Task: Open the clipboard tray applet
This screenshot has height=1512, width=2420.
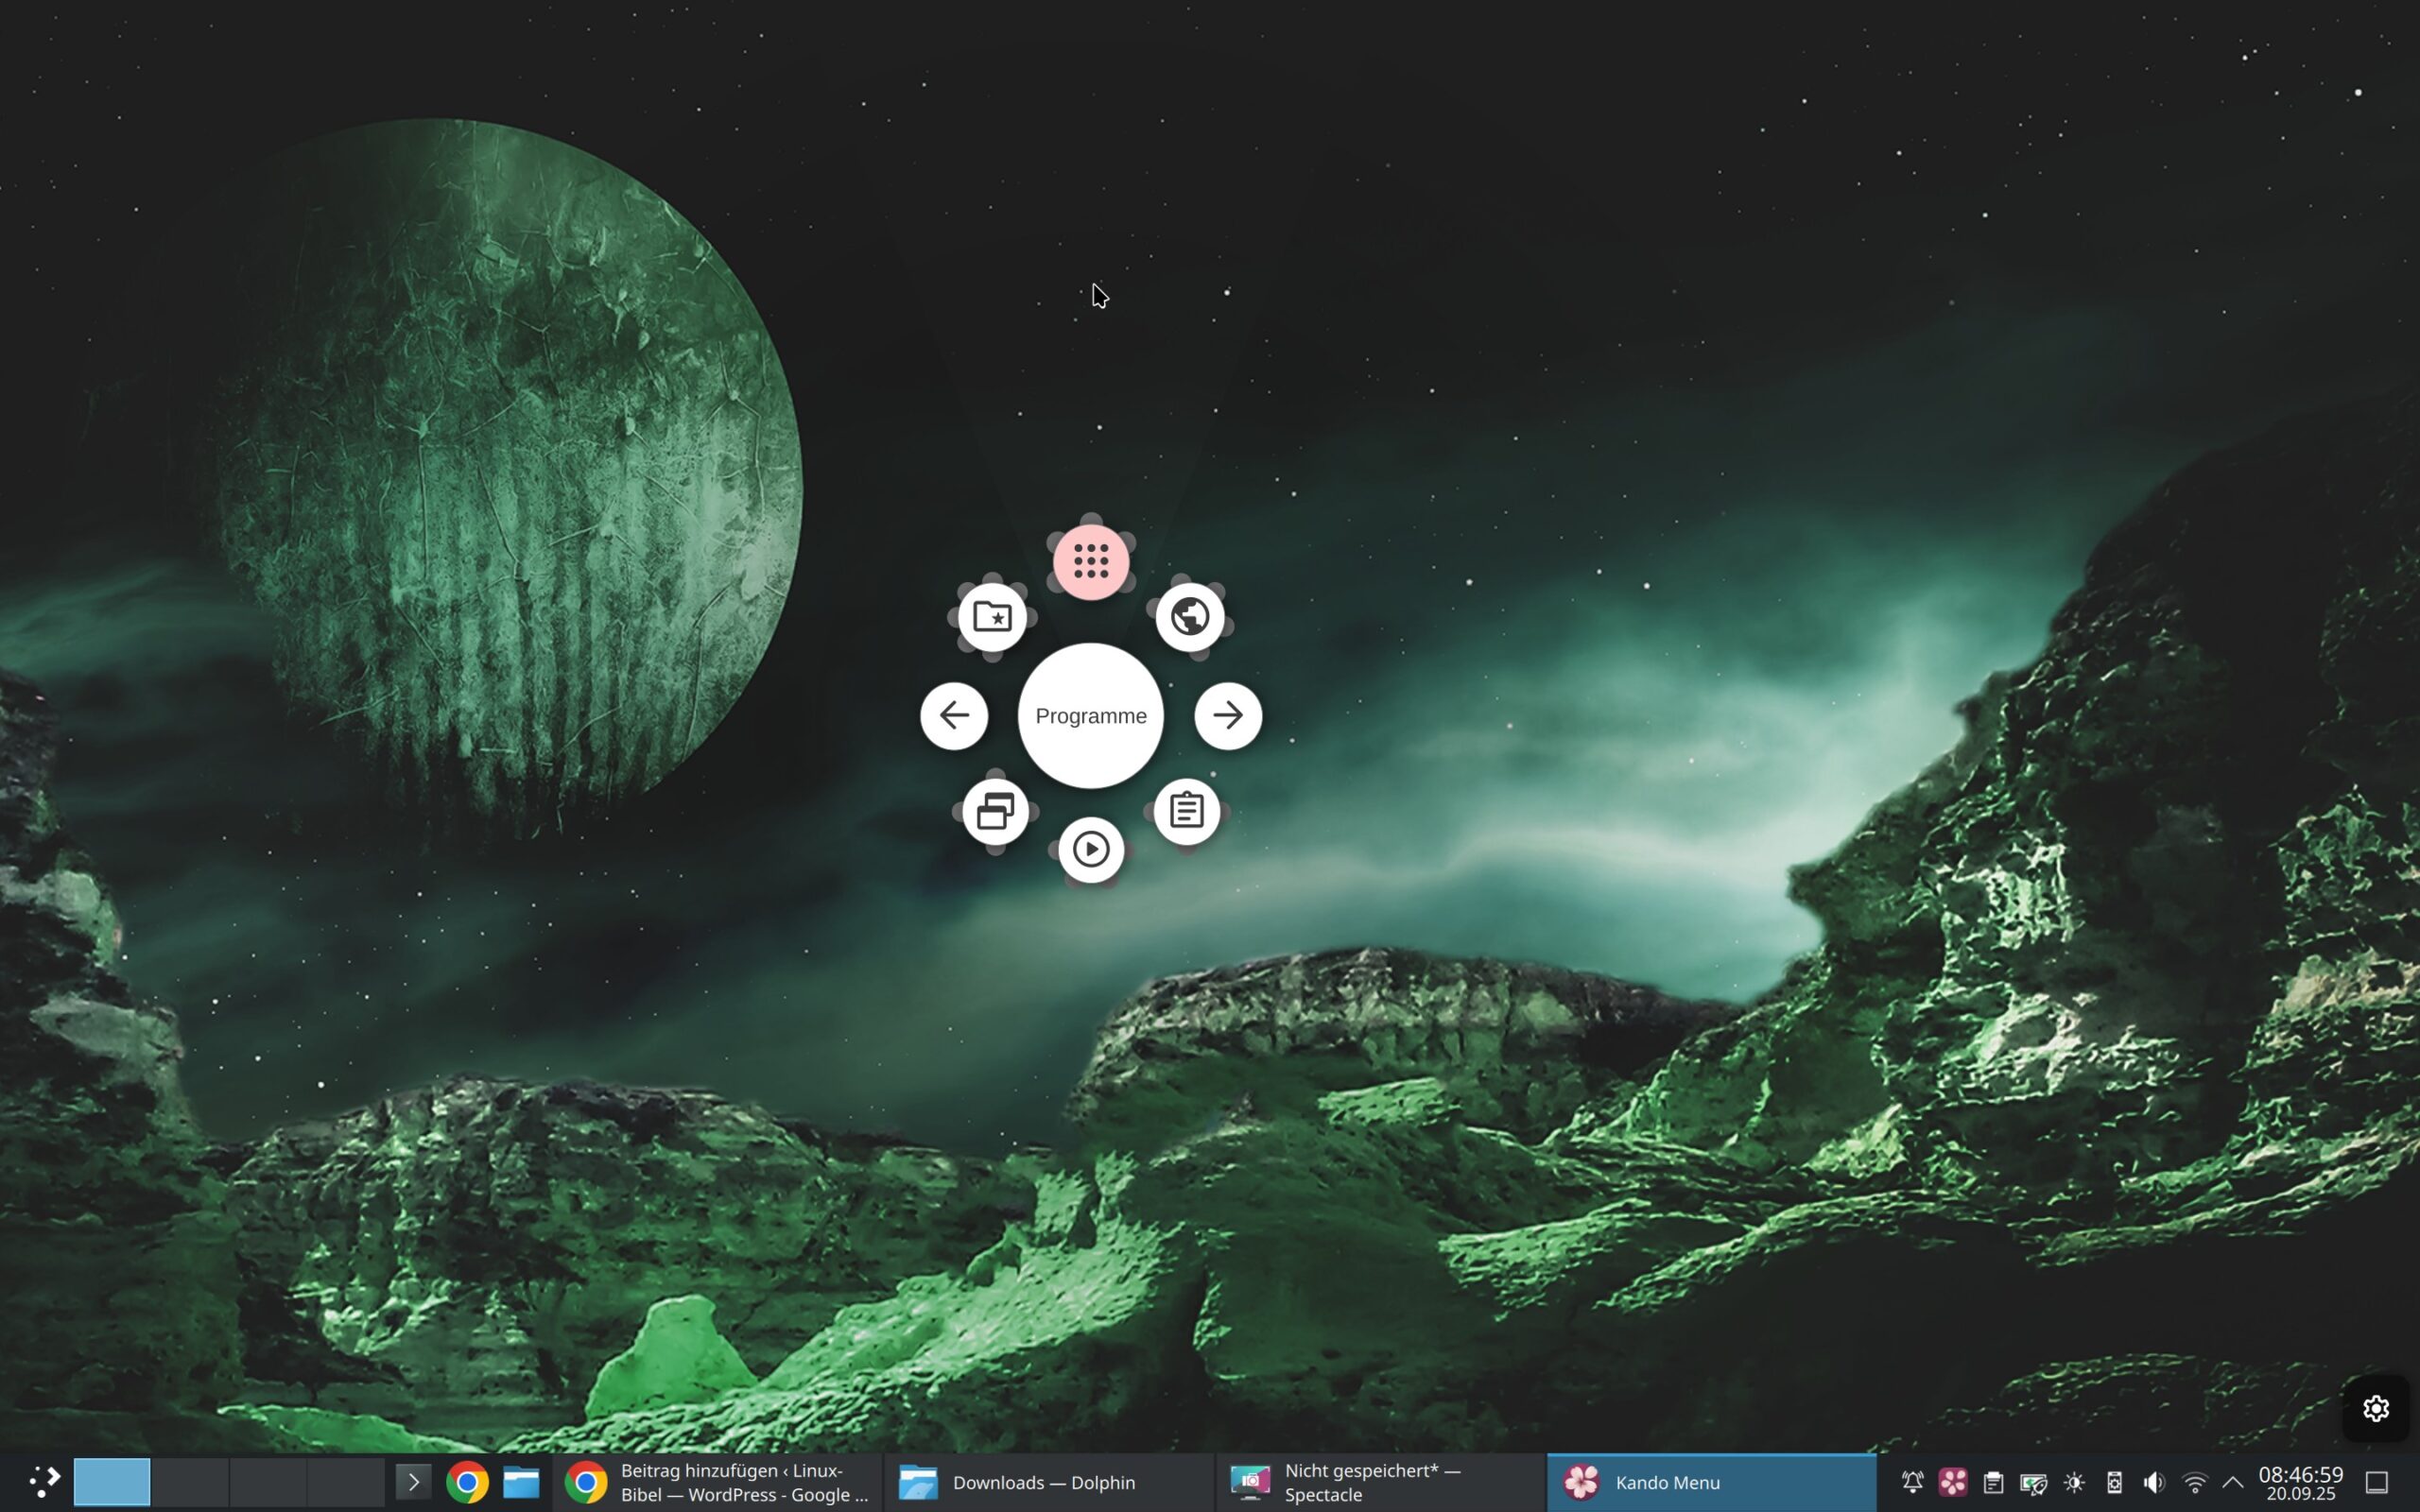Action: (x=1993, y=1482)
